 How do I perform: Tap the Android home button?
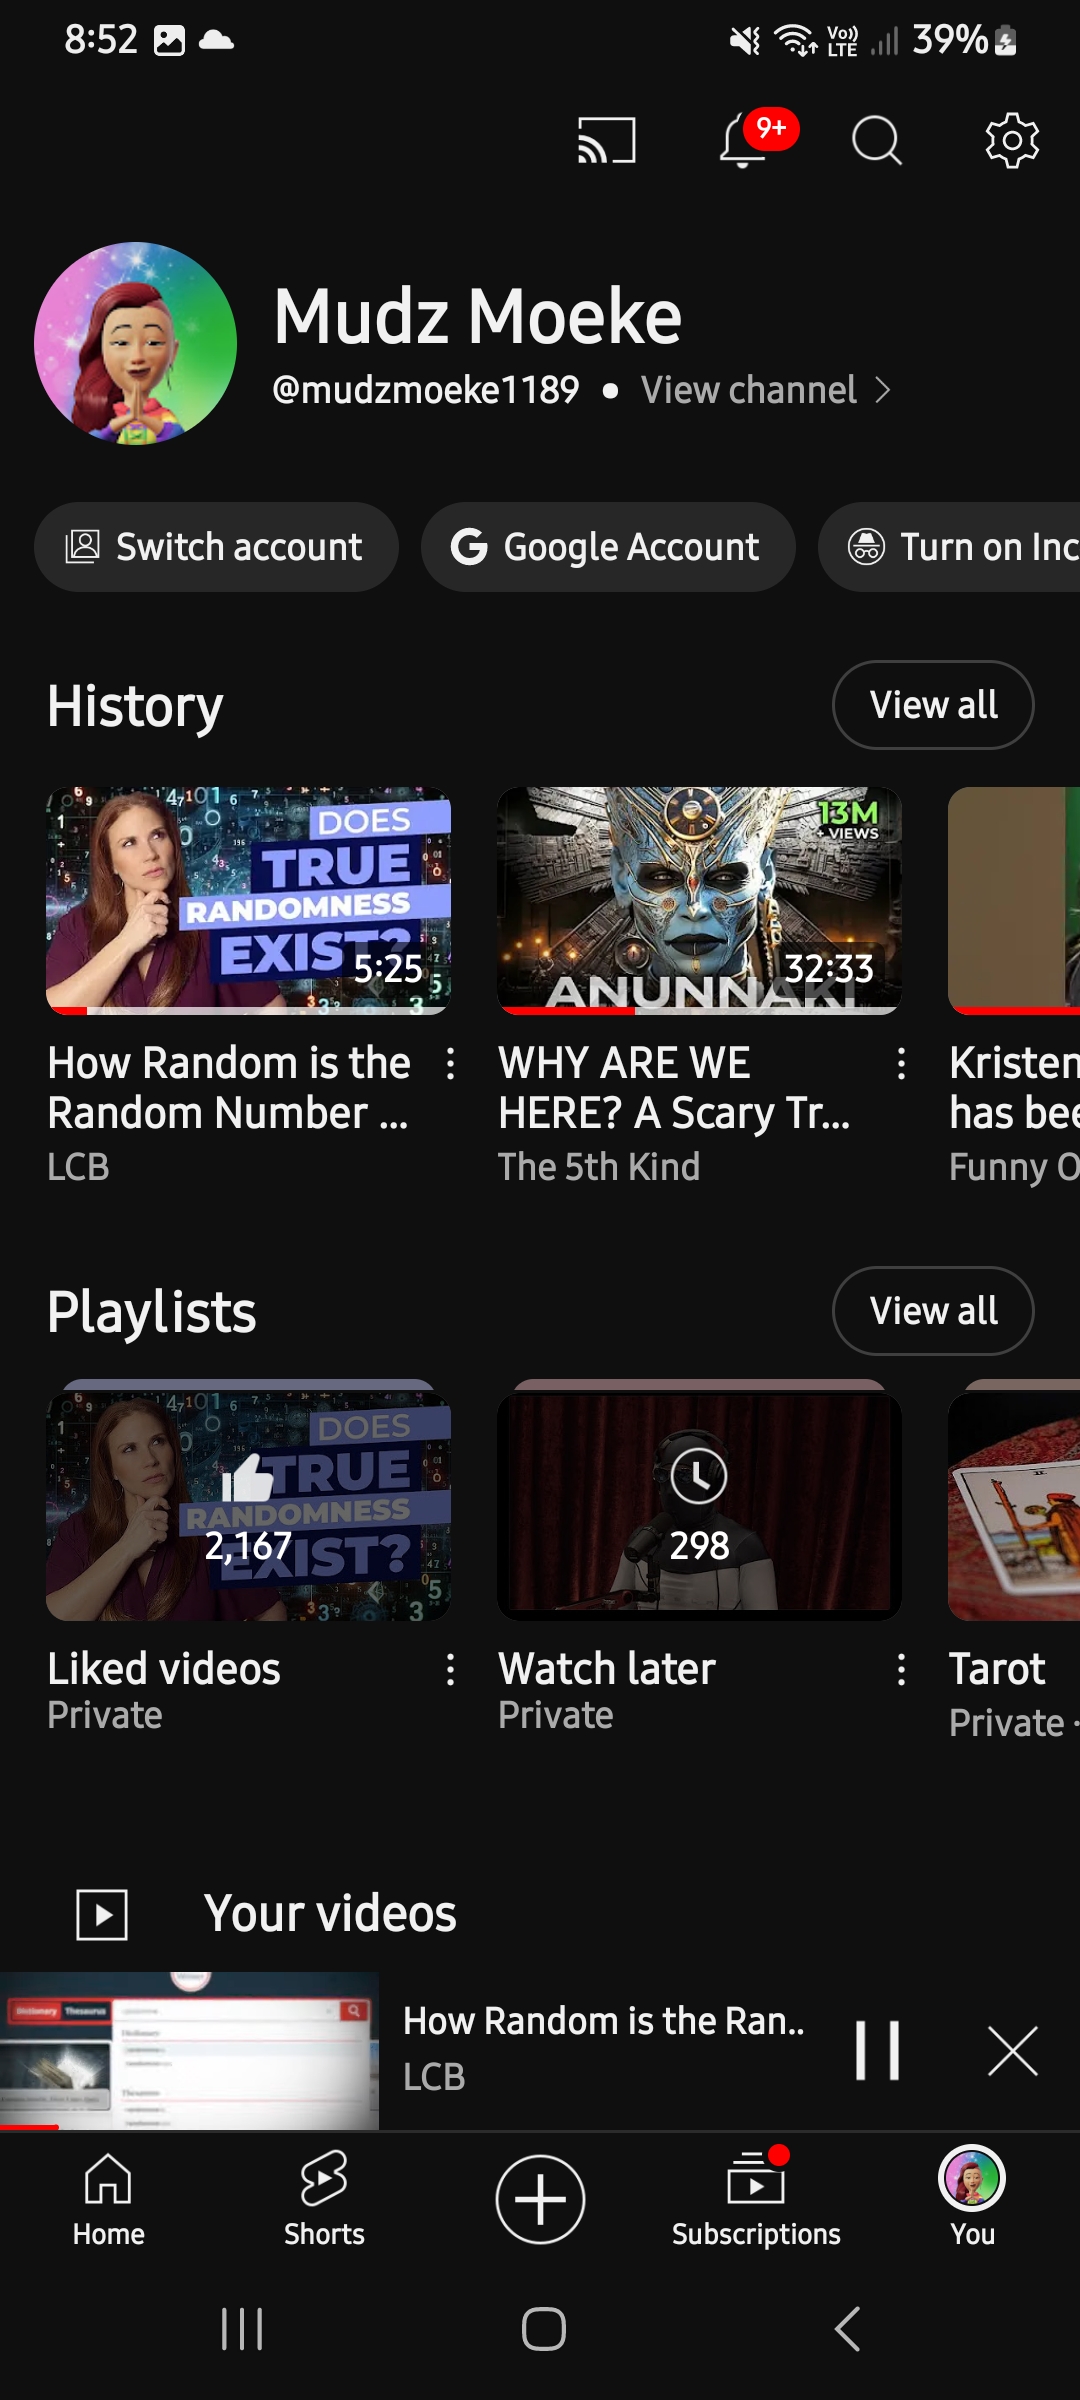click(x=543, y=2329)
